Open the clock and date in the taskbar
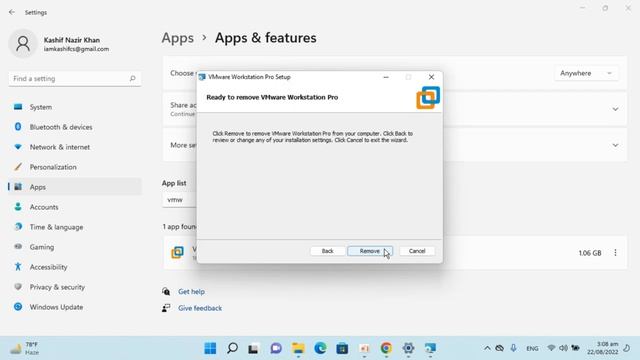The image size is (640, 360). coord(602,348)
